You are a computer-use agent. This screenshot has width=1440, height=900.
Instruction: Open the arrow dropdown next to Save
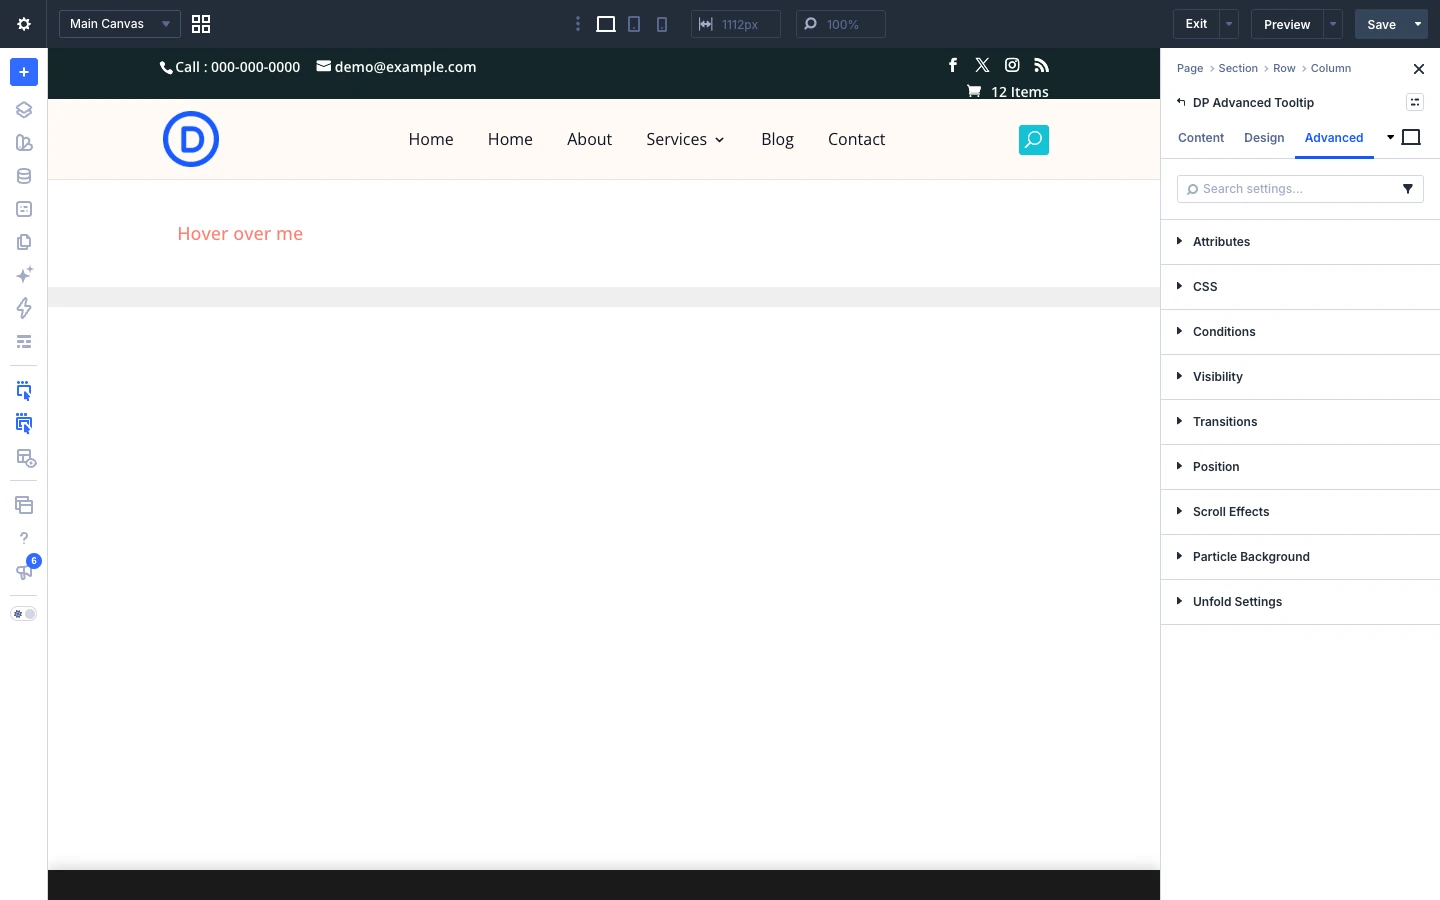click(x=1418, y=24)
